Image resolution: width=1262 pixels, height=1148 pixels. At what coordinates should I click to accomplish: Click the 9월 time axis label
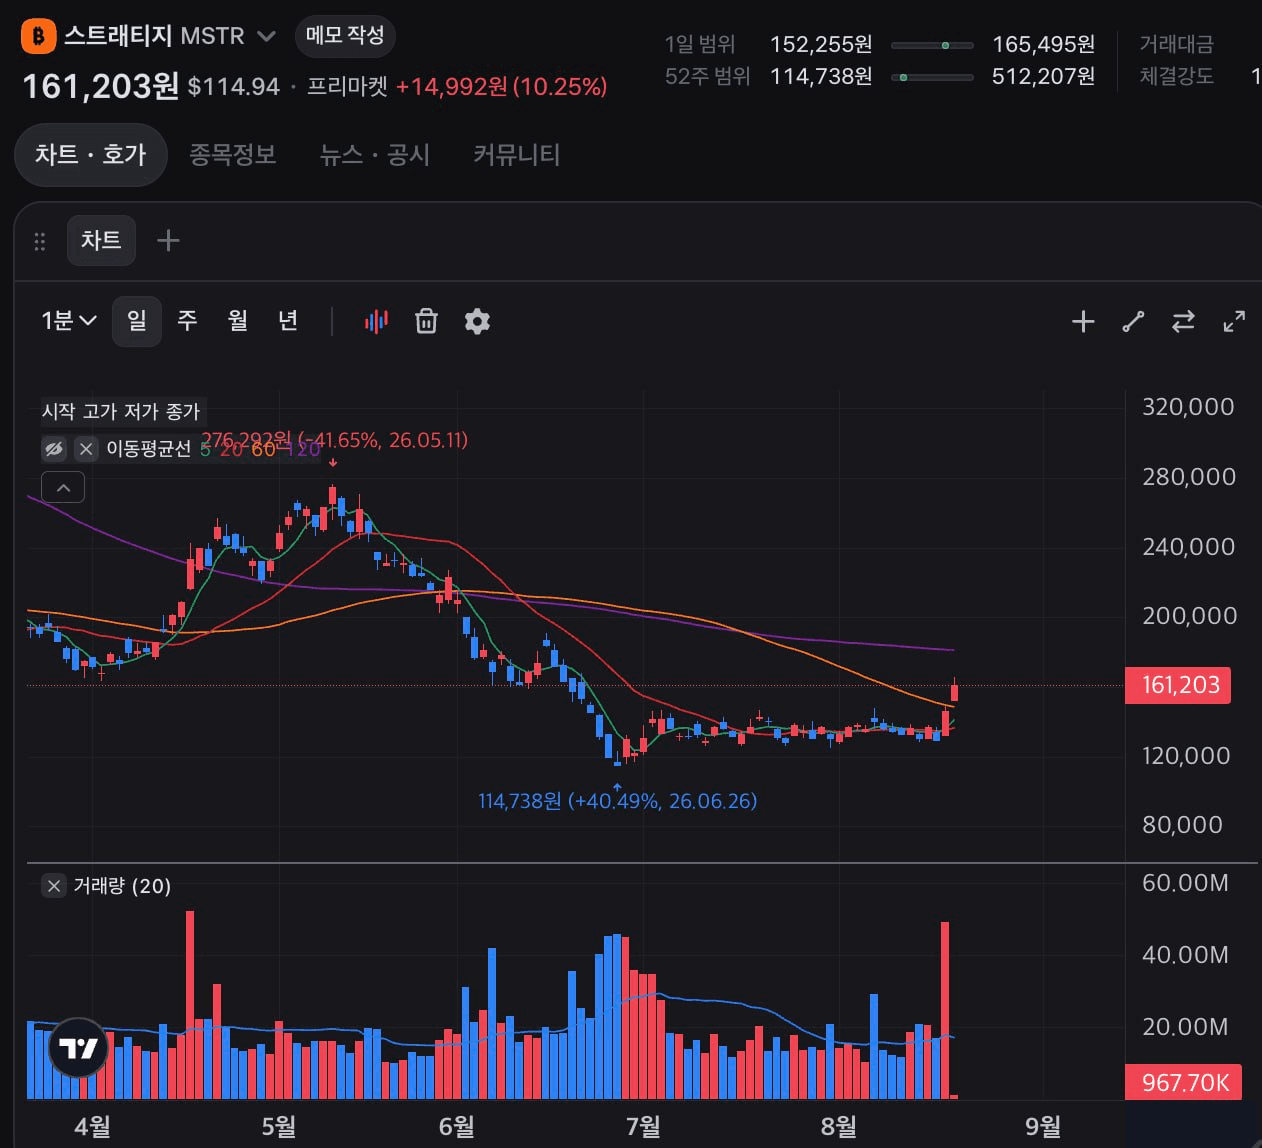point(1043,1127)
